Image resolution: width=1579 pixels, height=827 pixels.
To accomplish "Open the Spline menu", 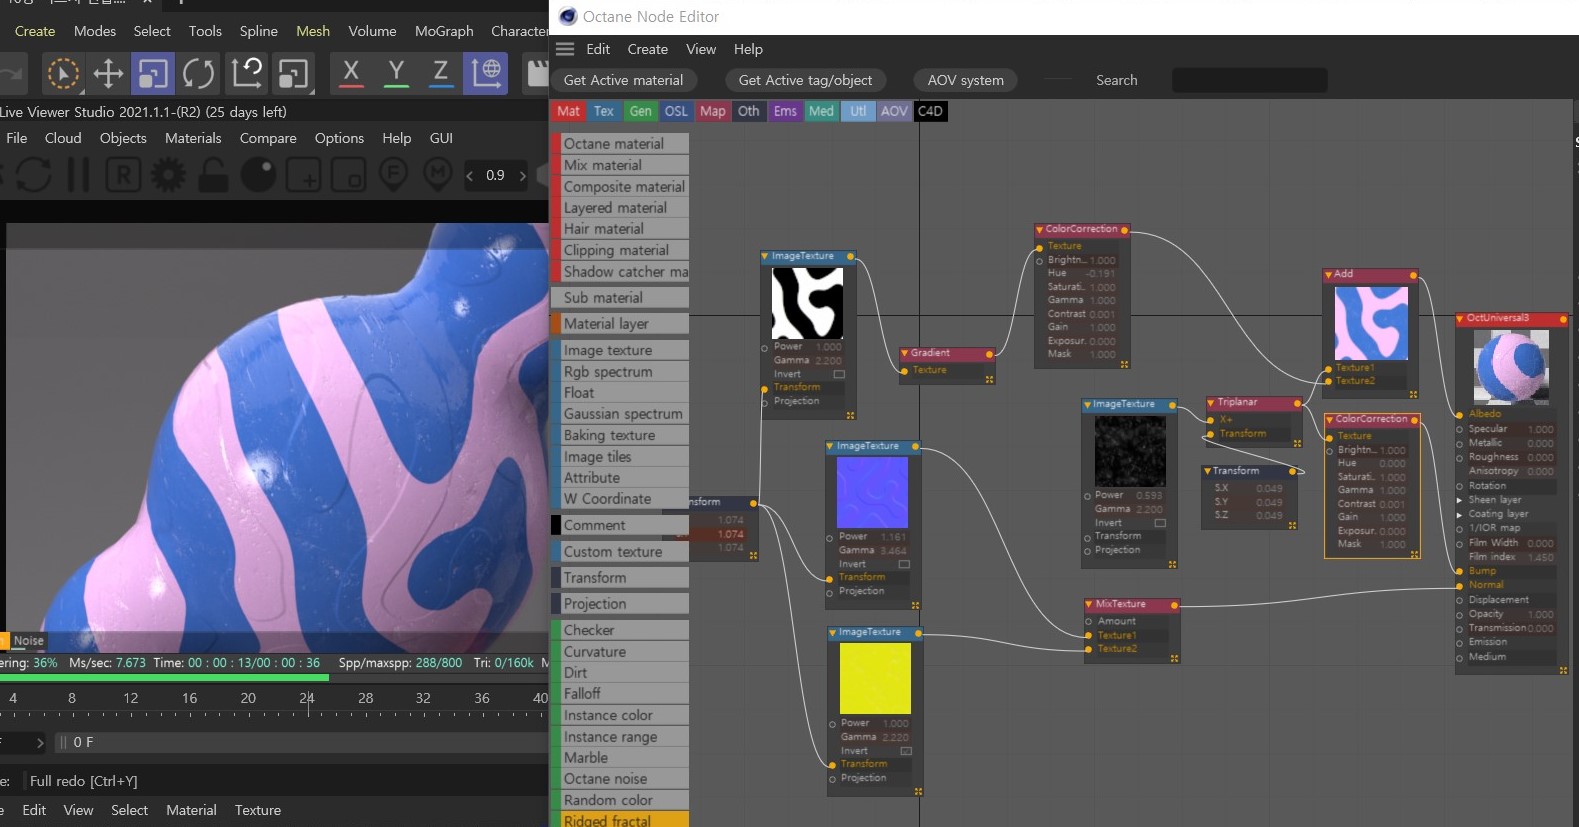I will [x=258, y=31].
